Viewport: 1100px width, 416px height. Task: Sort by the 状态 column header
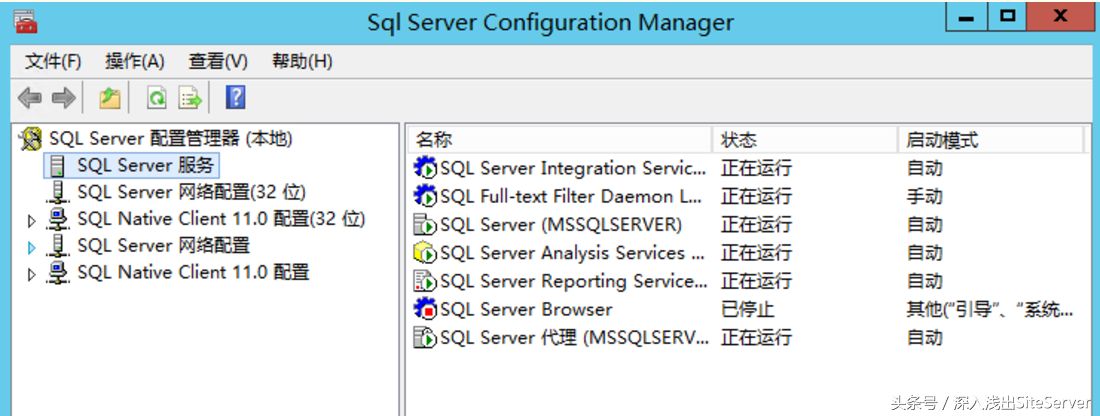[x=805, y=140]
